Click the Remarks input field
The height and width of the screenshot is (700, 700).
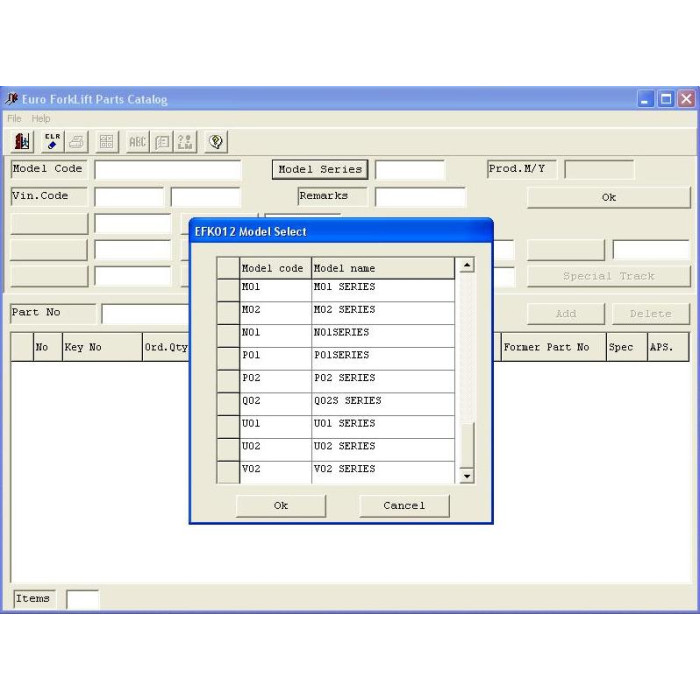pos(420,197)
